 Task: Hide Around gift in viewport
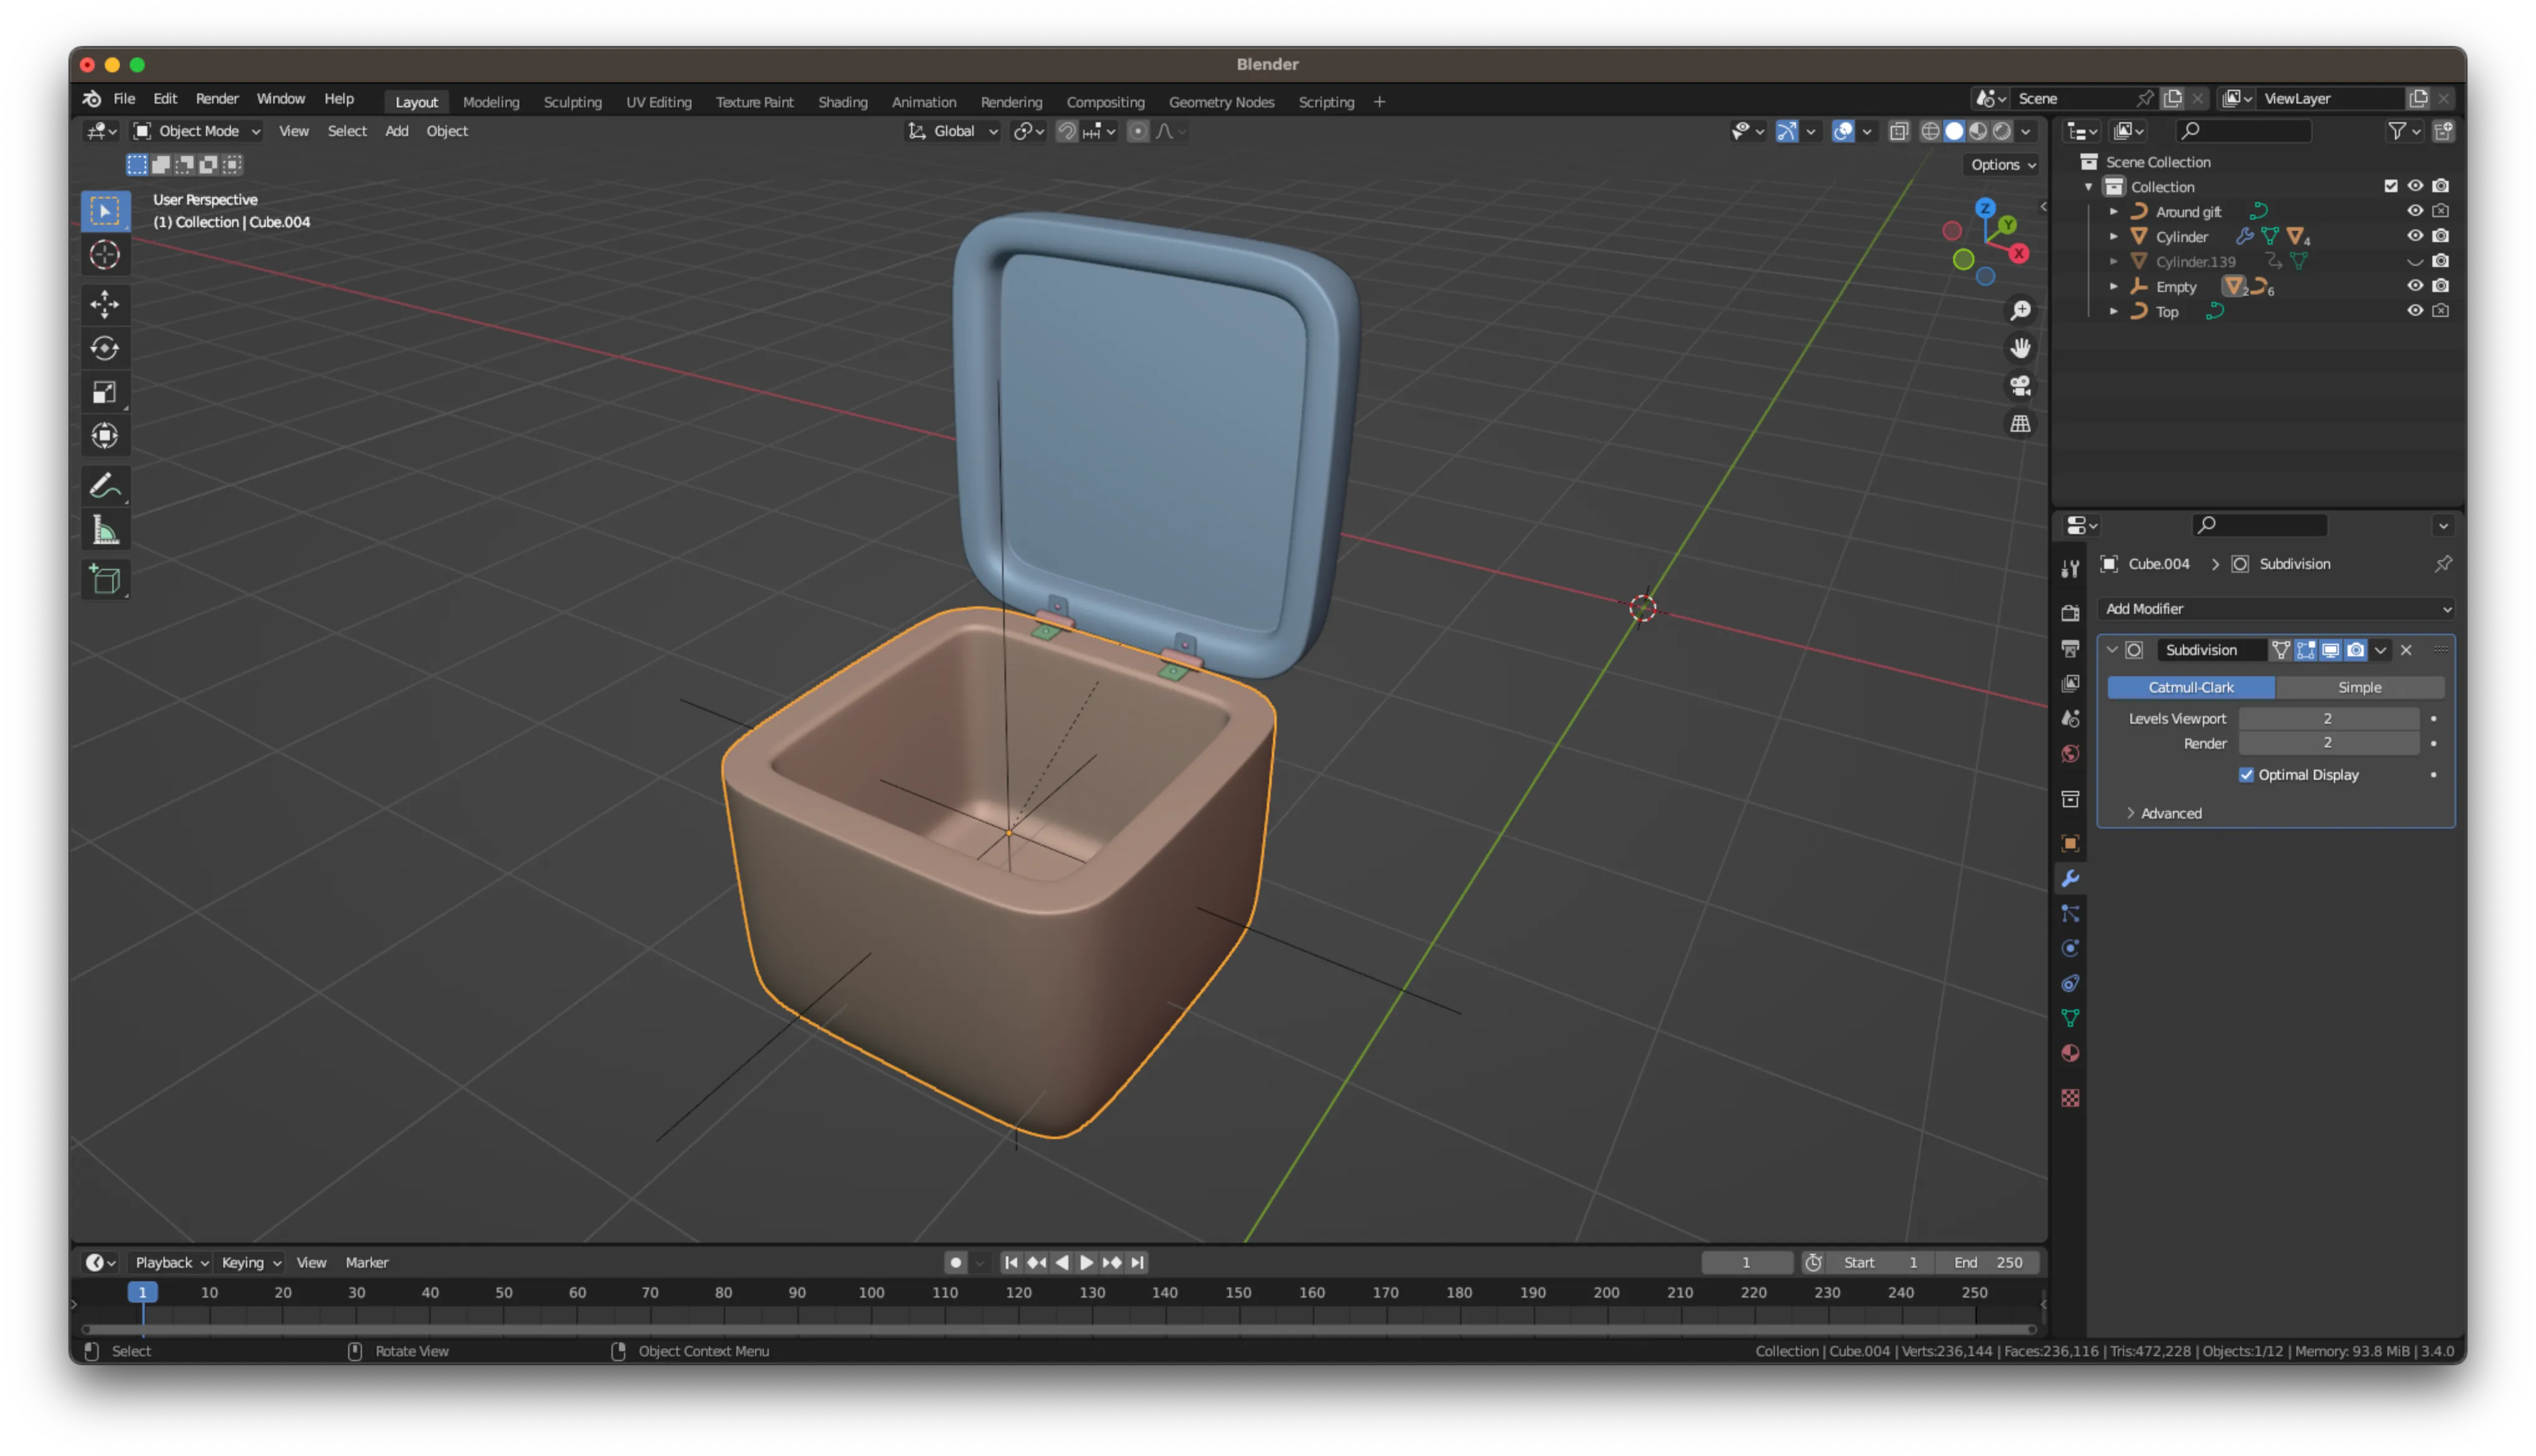[x=2414, y=211]
